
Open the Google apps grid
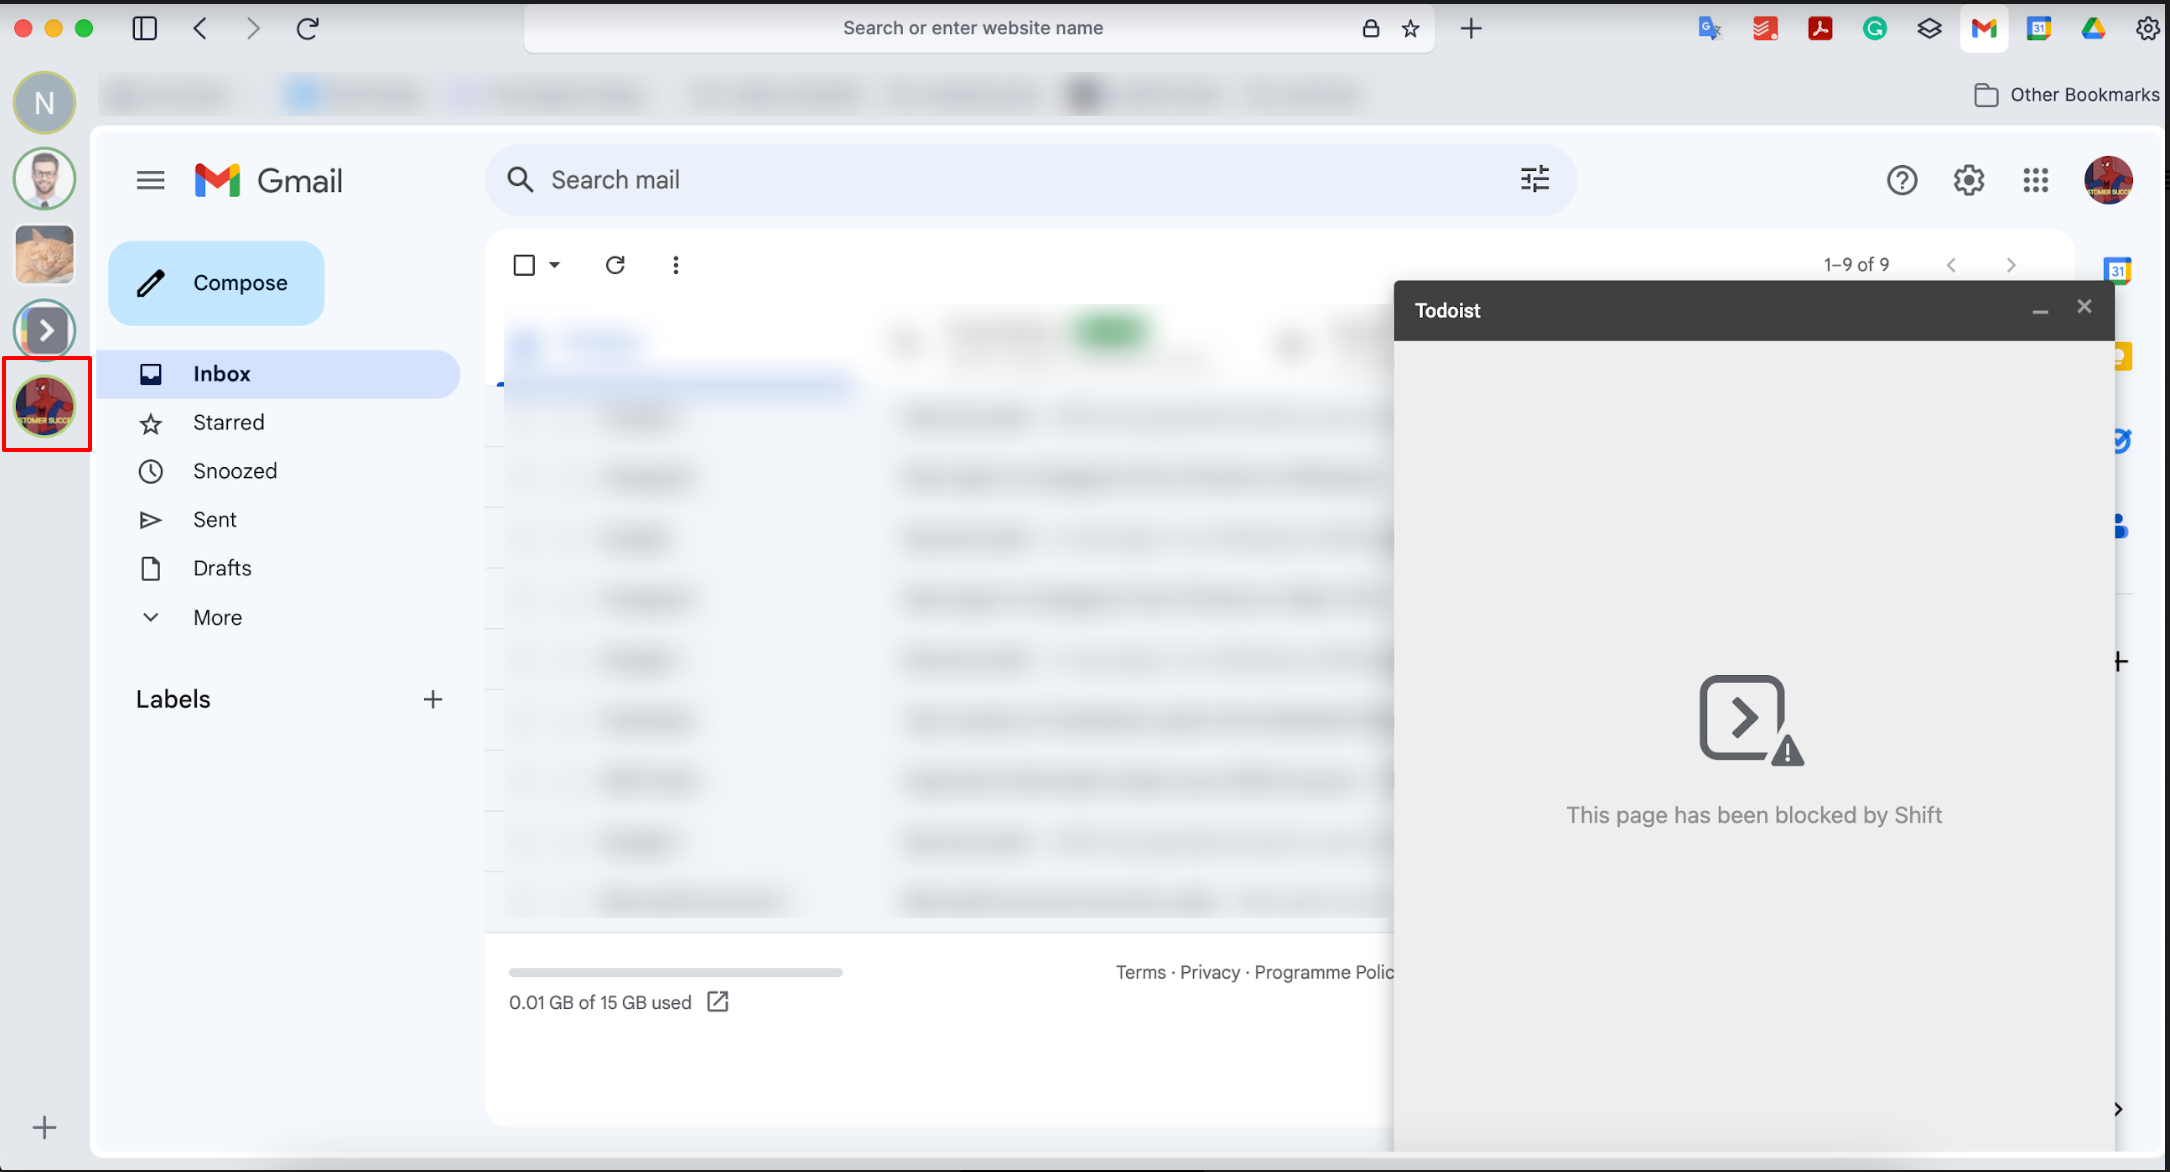point(2036,181)
